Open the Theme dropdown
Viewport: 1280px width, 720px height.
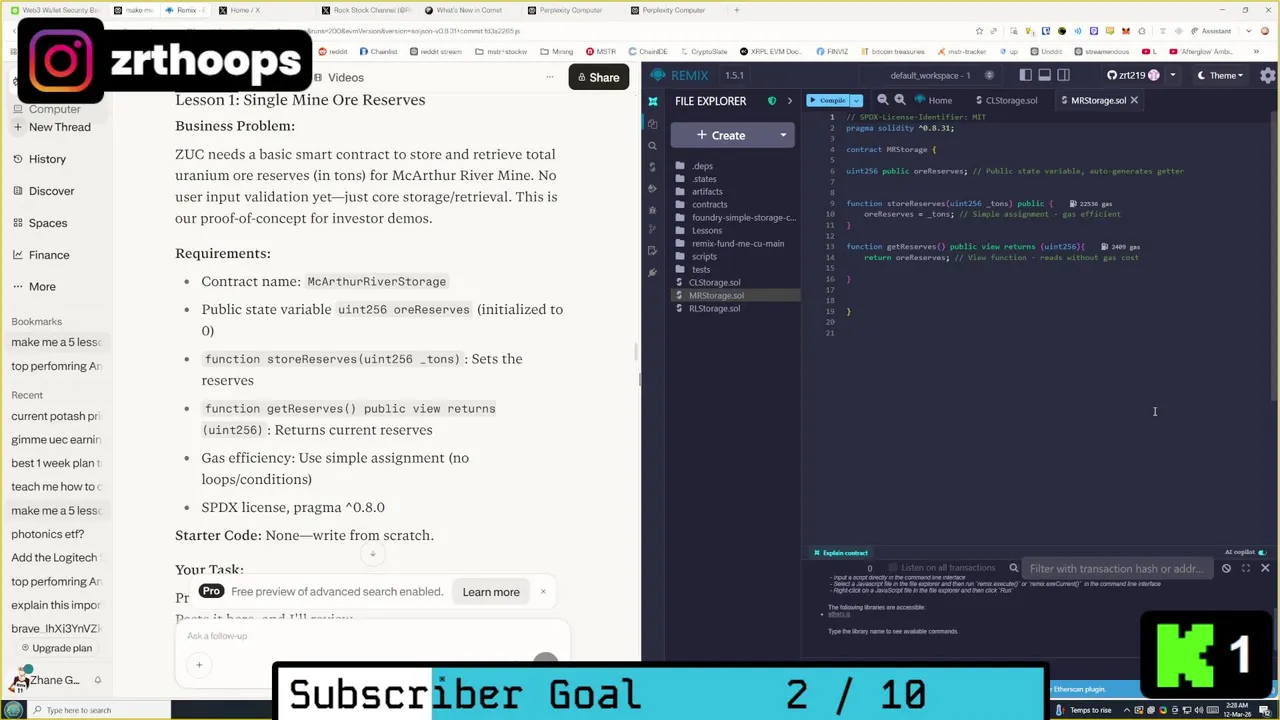click(1221, 75)
